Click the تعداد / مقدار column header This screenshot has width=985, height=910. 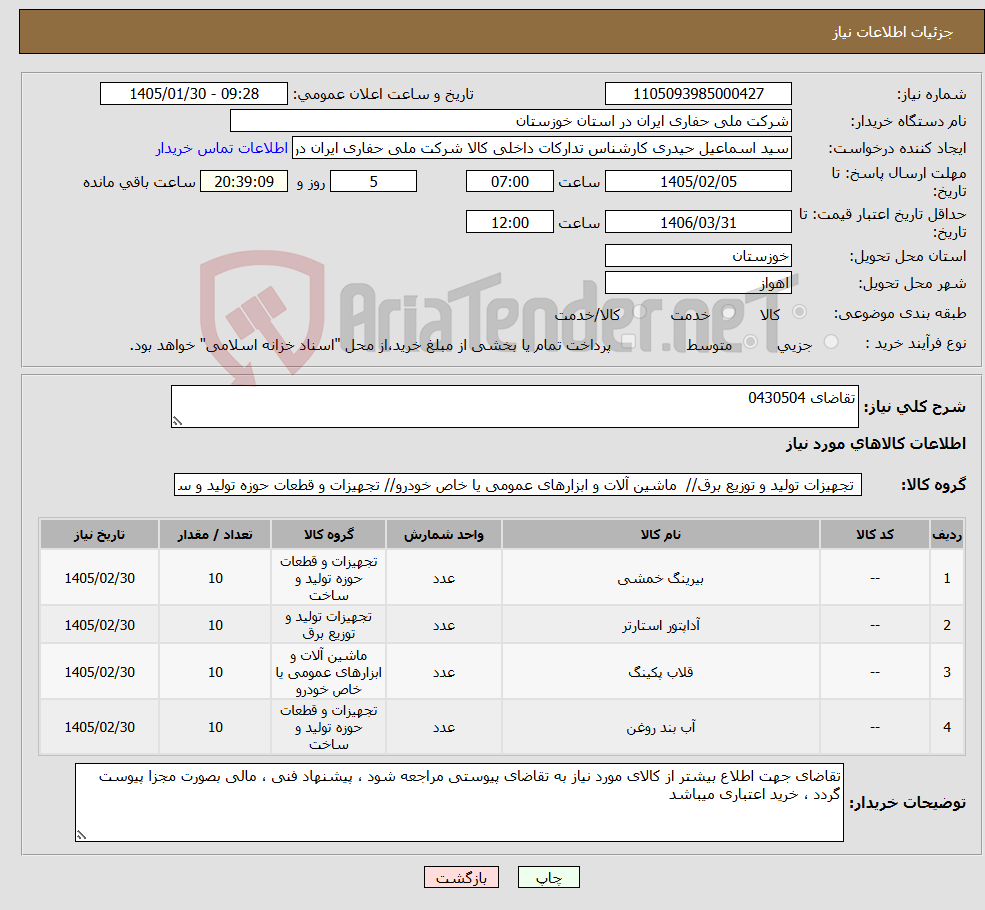215,534
